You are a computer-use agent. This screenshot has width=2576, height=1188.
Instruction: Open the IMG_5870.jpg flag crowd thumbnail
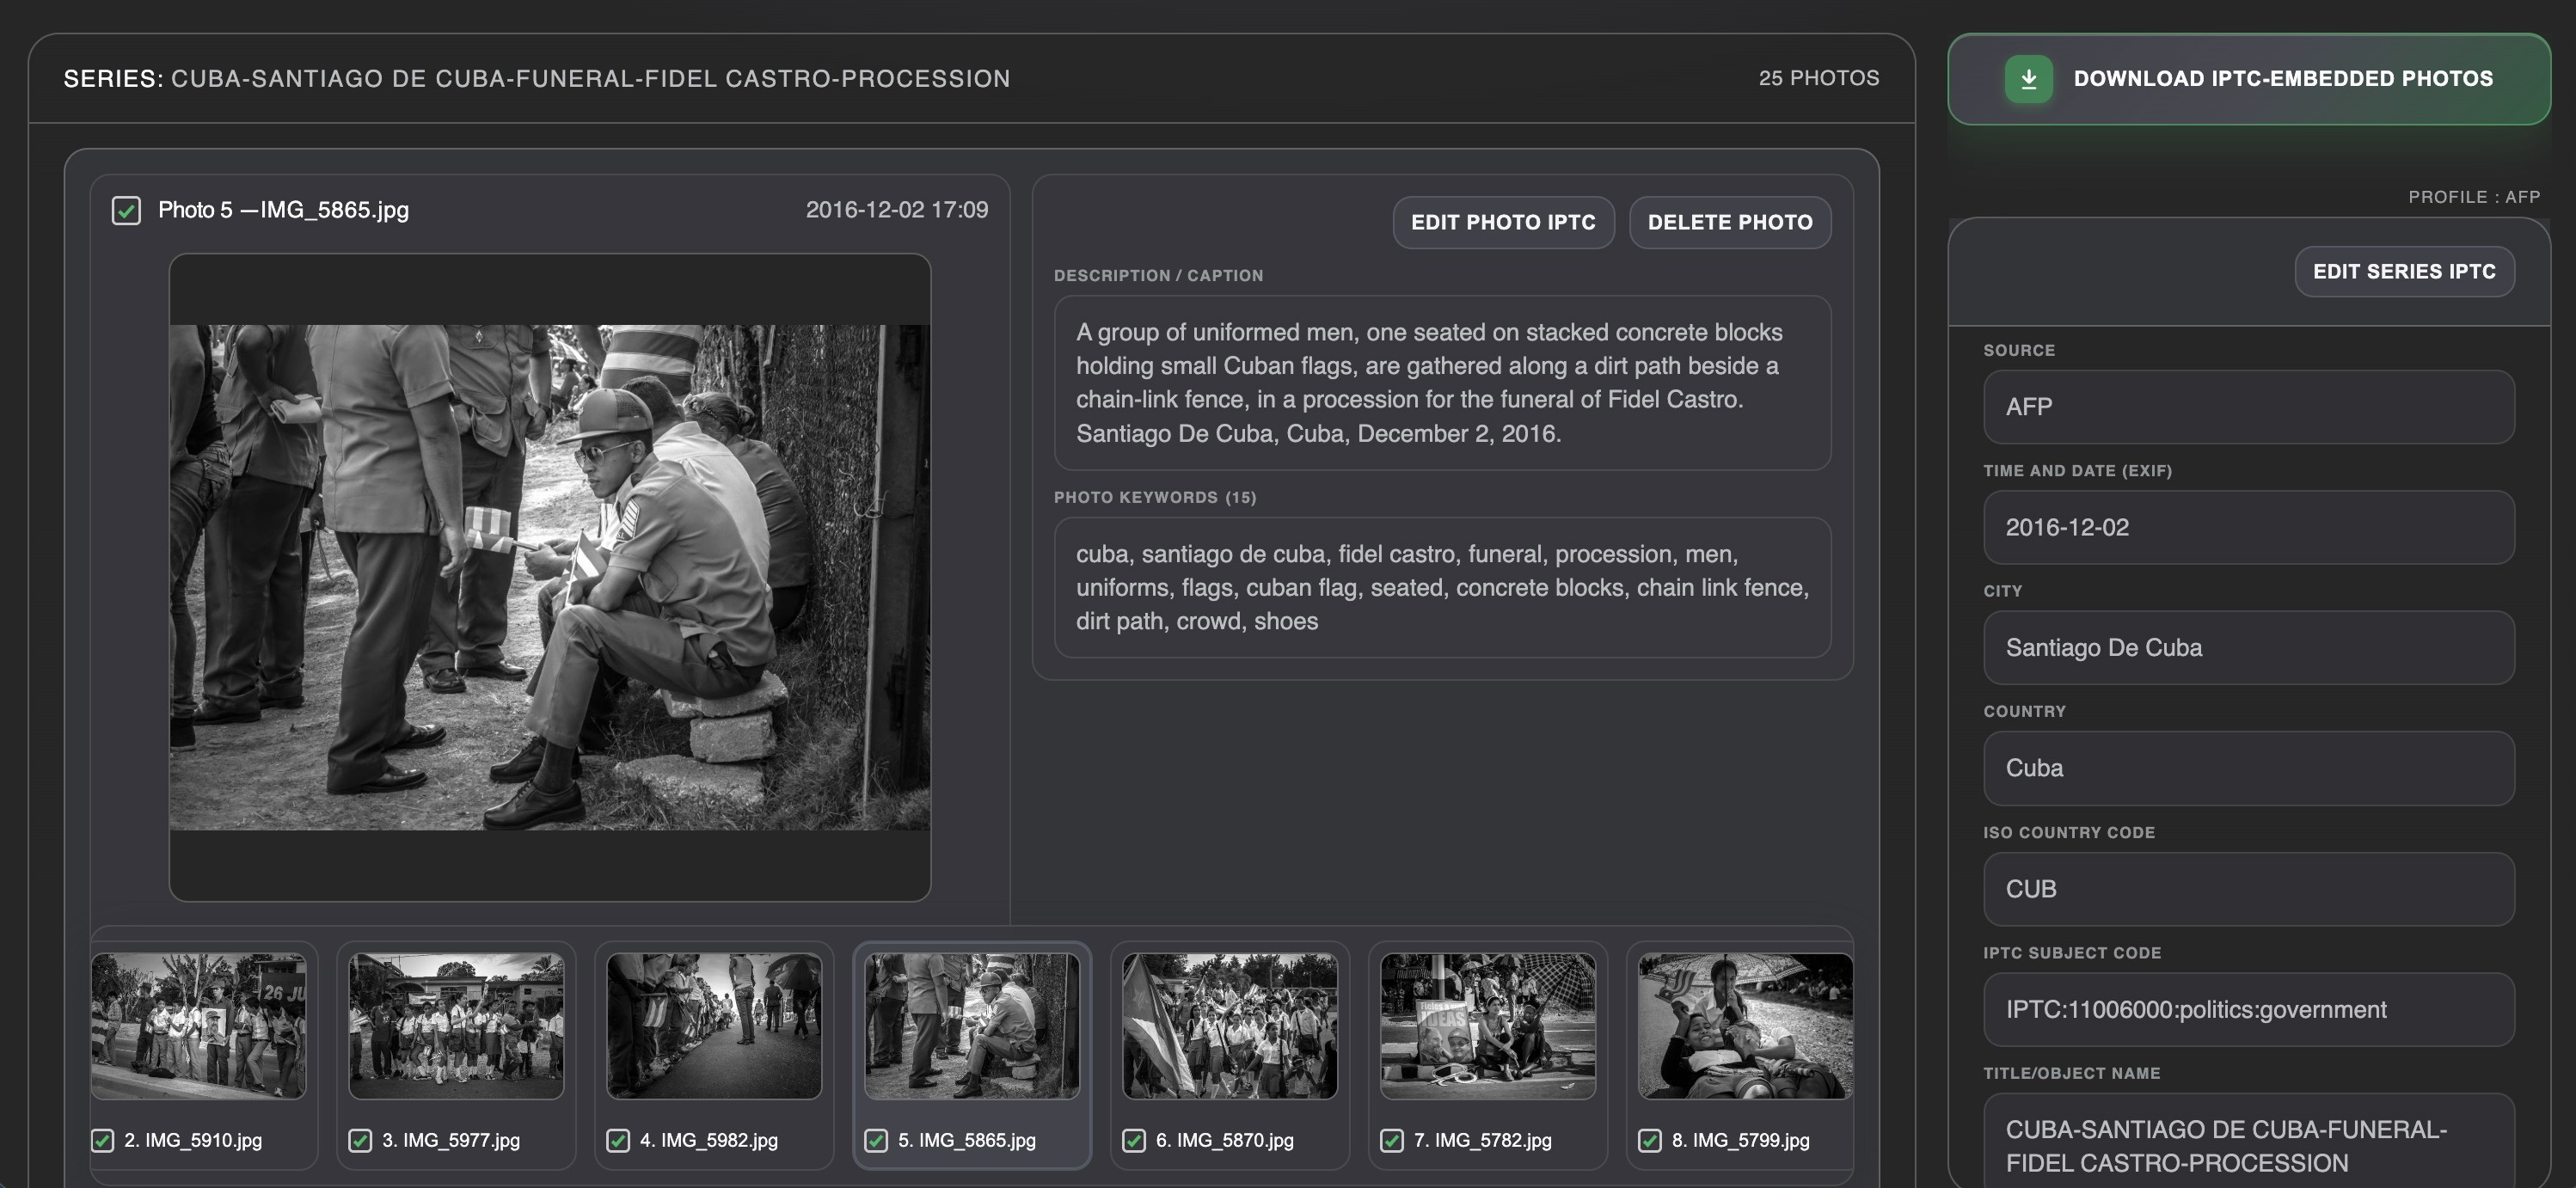click(x=1230, y=1026)
